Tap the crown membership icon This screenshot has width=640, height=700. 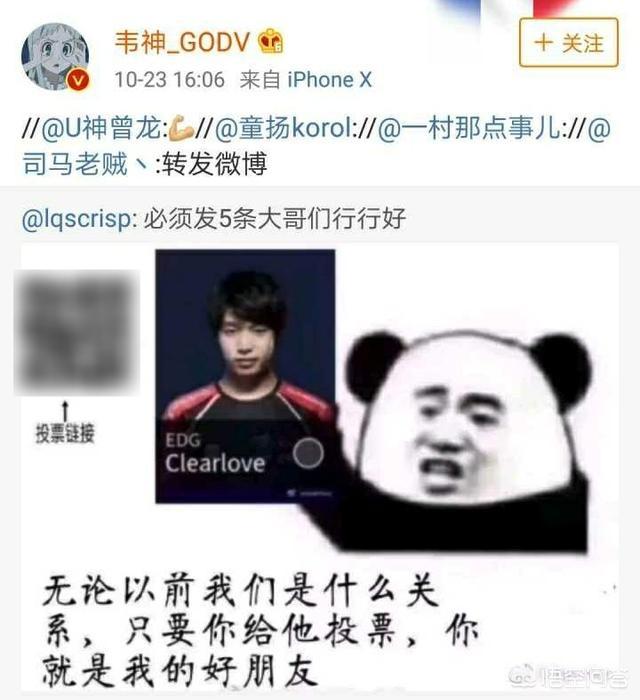tap(270, 42)
